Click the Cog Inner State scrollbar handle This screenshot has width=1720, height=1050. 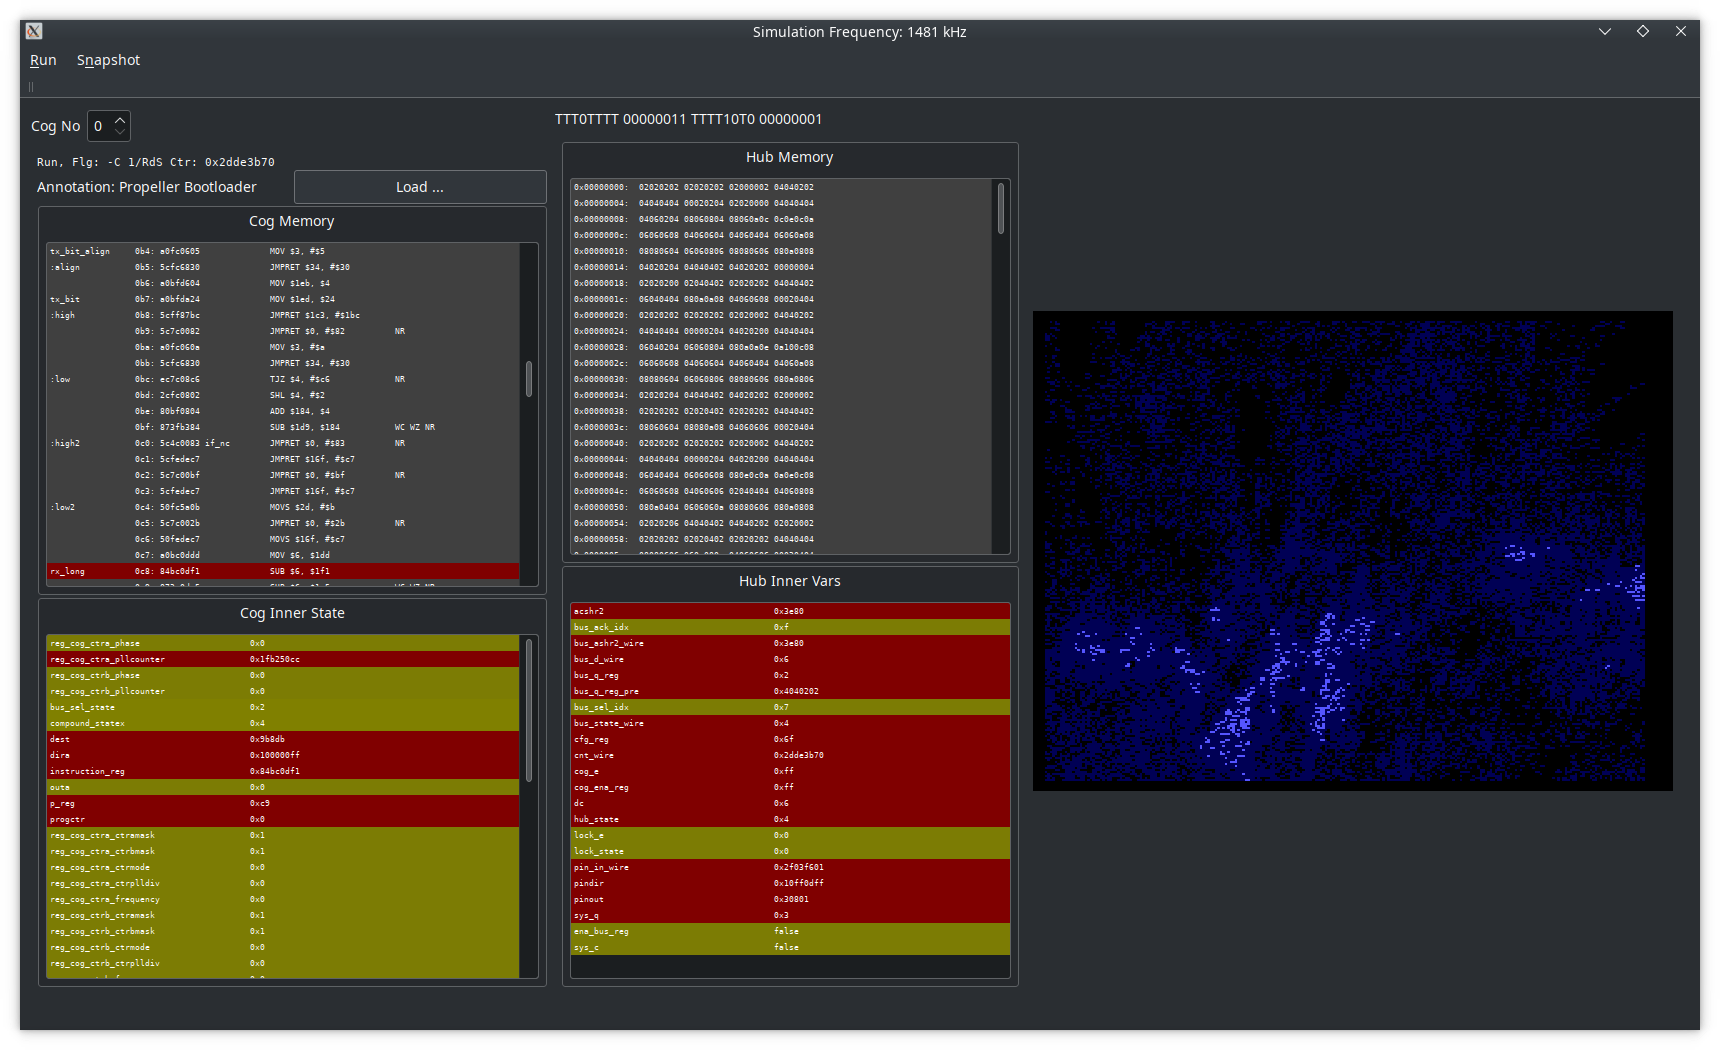(528, 710)
